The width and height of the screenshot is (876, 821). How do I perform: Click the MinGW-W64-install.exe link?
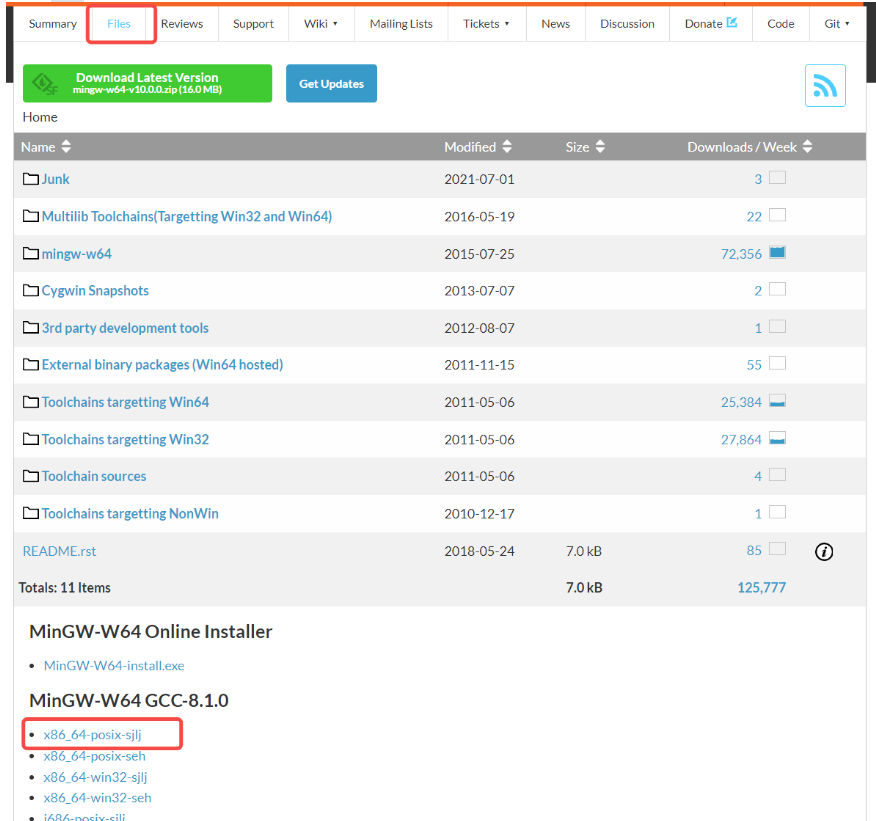coord(114,666)
